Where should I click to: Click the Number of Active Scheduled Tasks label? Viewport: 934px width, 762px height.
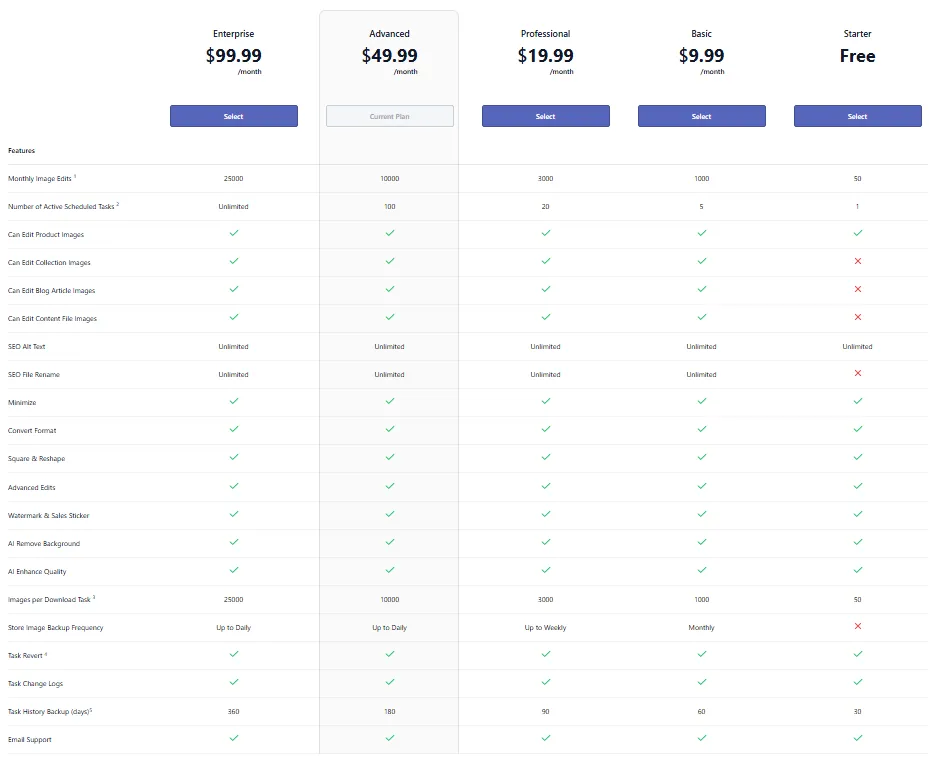coord(63,206)
